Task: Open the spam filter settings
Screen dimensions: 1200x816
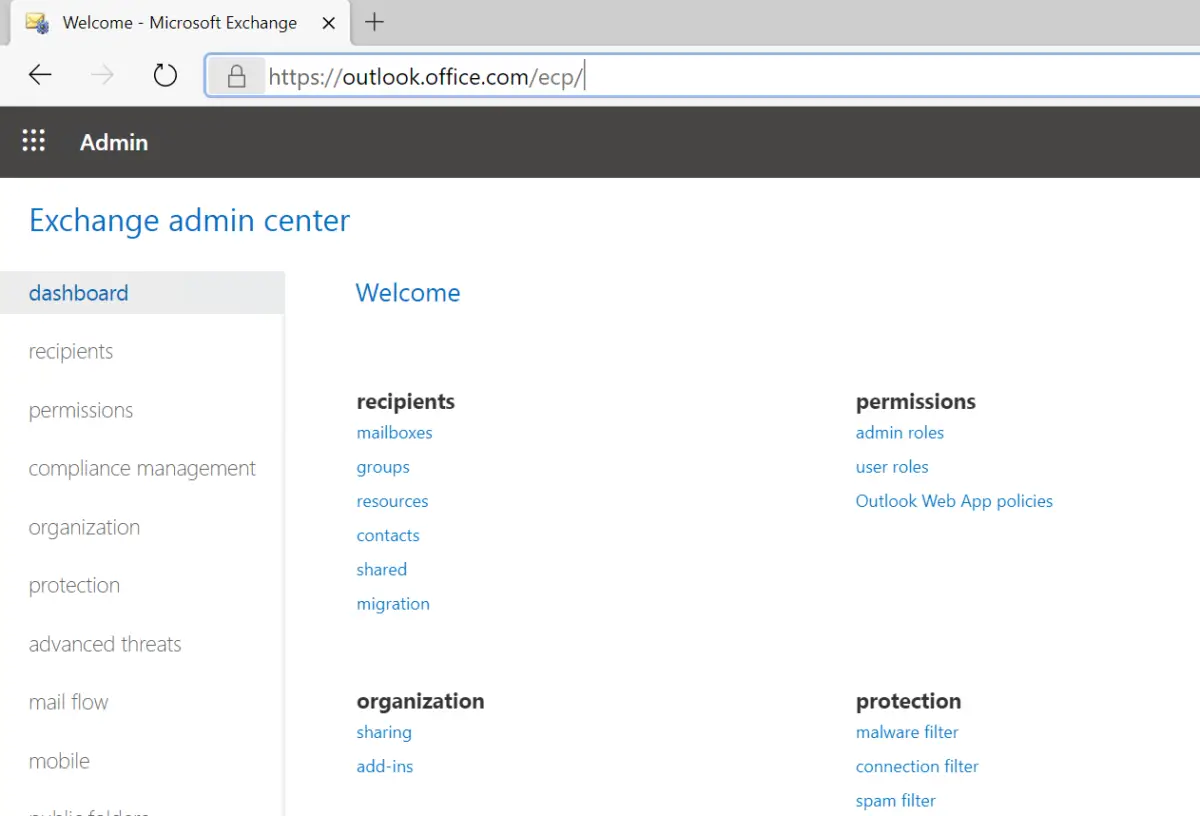Action: pyautogui.click(x=895, y=800)
